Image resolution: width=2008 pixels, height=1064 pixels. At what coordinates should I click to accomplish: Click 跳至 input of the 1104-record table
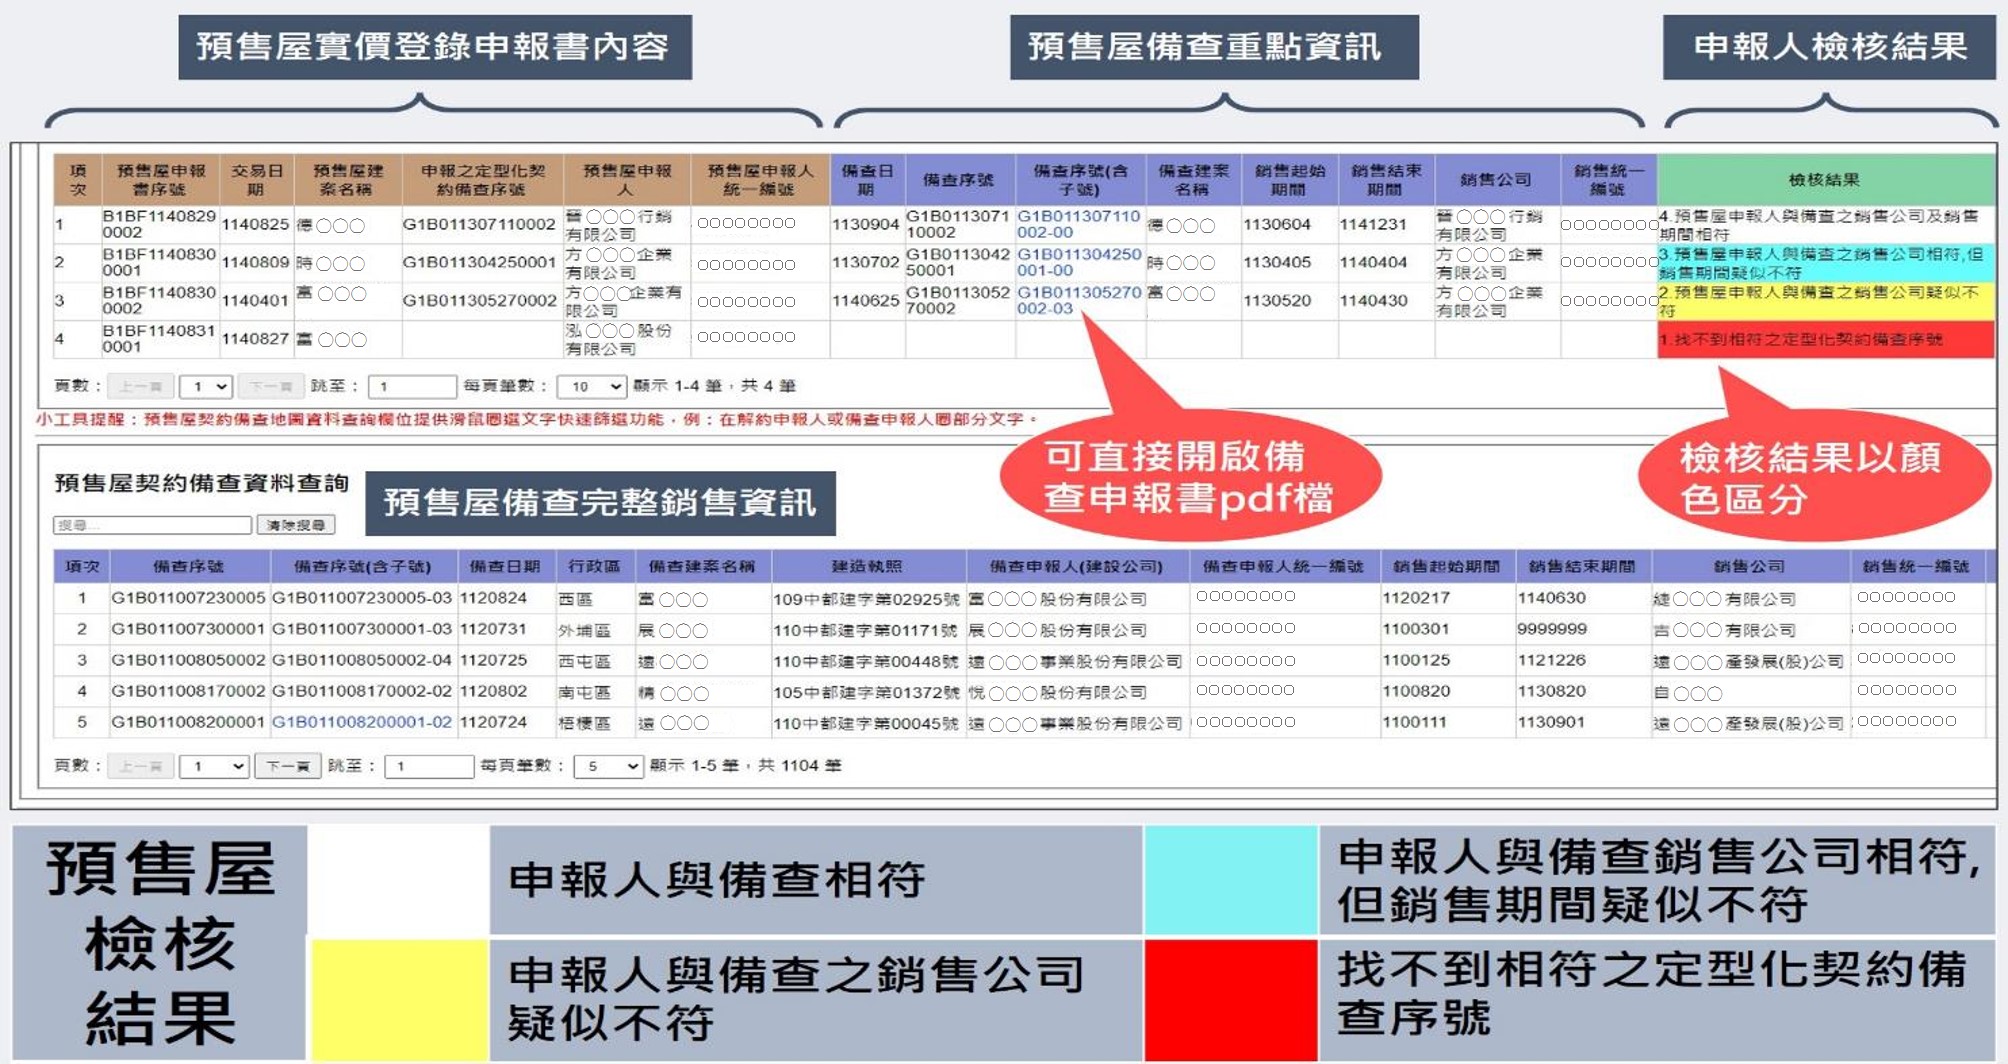428,766
